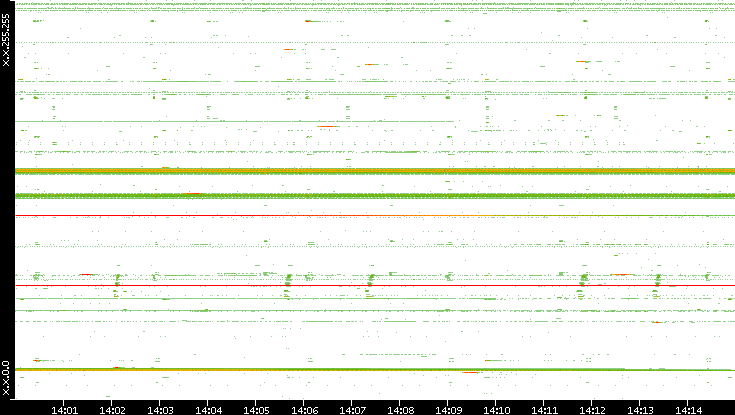
Task: Click the X.X.255.255 vertical axis label
Action: (6, 40)
